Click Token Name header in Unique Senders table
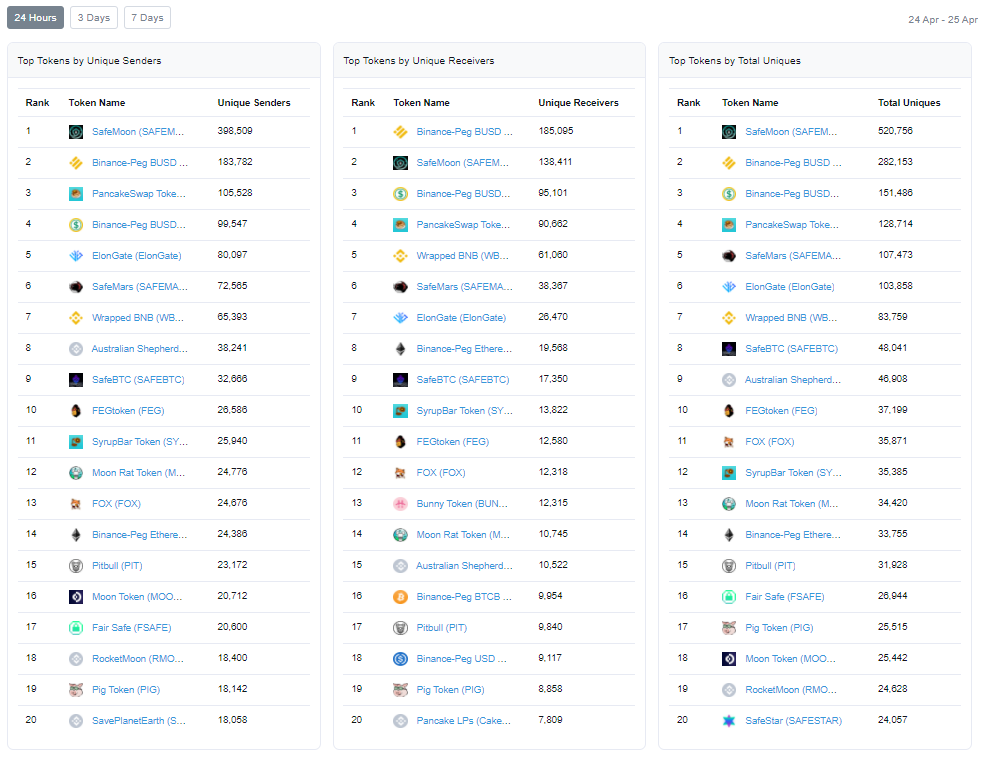Viewport: 984px width, 760px height. (97, 103)
